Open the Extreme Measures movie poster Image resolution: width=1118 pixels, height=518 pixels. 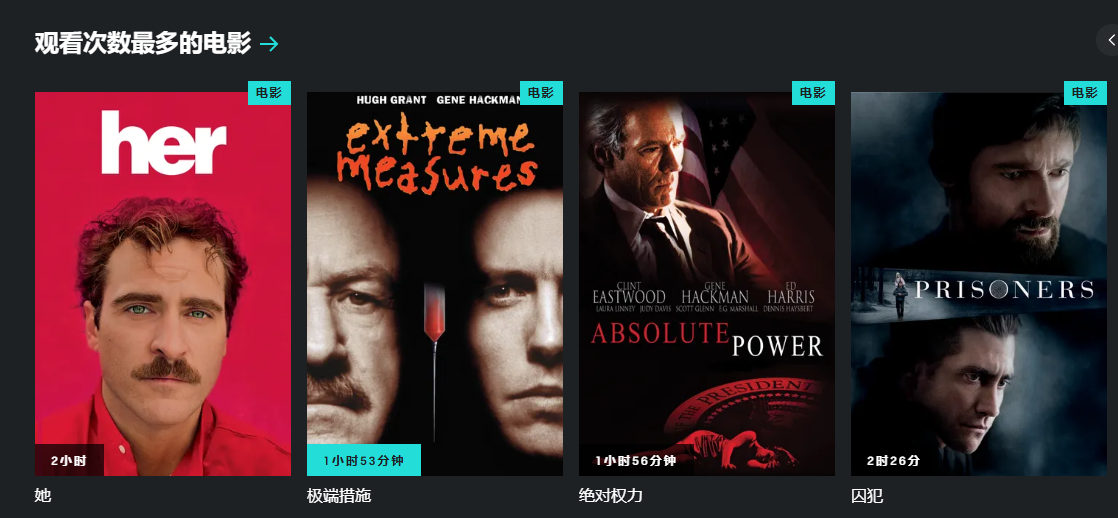tap(435, 284)
